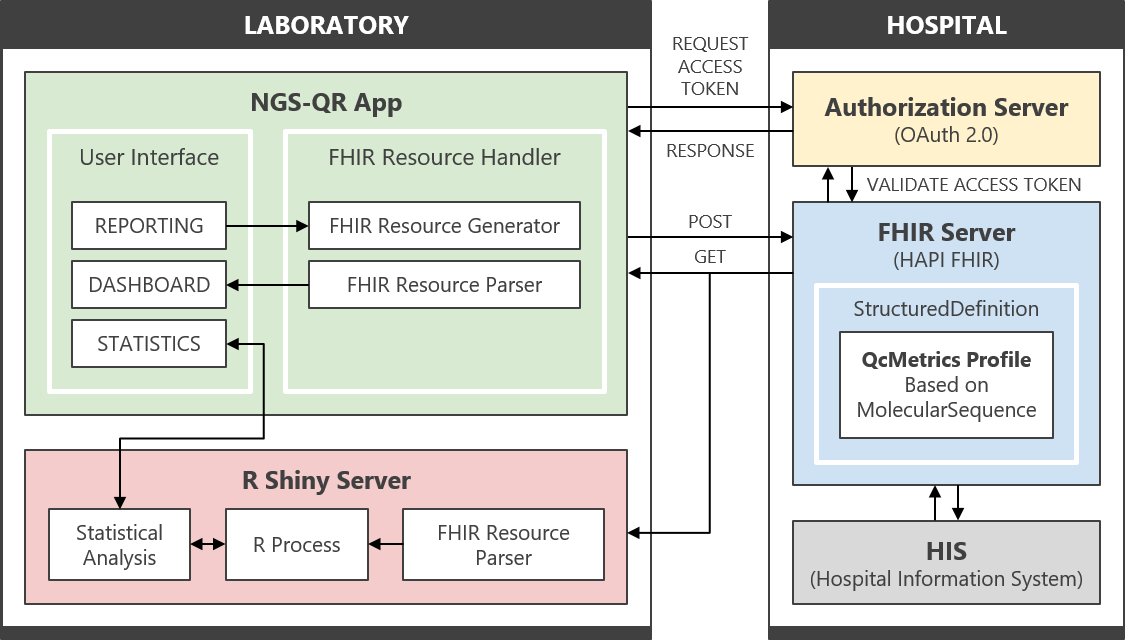Image resolution: width=1125 pixels, height=640 pixels.
Task: Click the STATISTICS box
Action: tap(149, 344)
